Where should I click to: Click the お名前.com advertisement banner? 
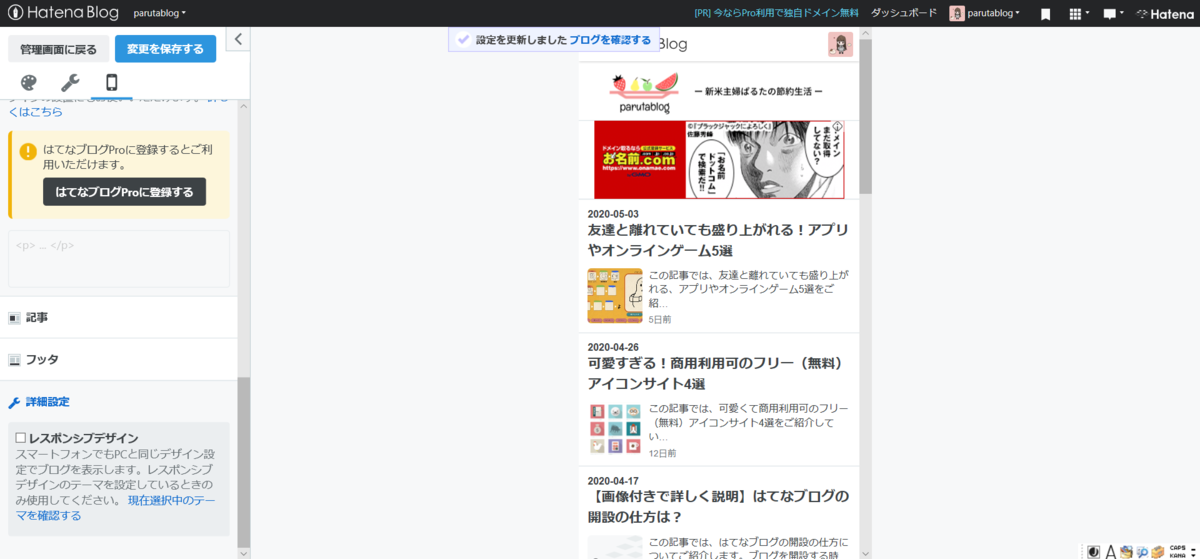click(718, 160)
